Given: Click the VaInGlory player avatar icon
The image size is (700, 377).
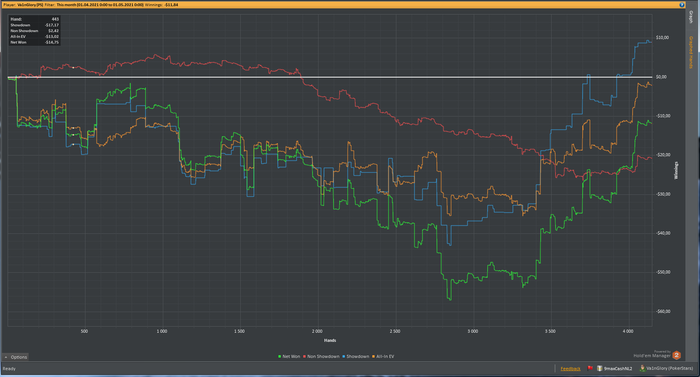Looking at the screenshot, I should (642, 368).
